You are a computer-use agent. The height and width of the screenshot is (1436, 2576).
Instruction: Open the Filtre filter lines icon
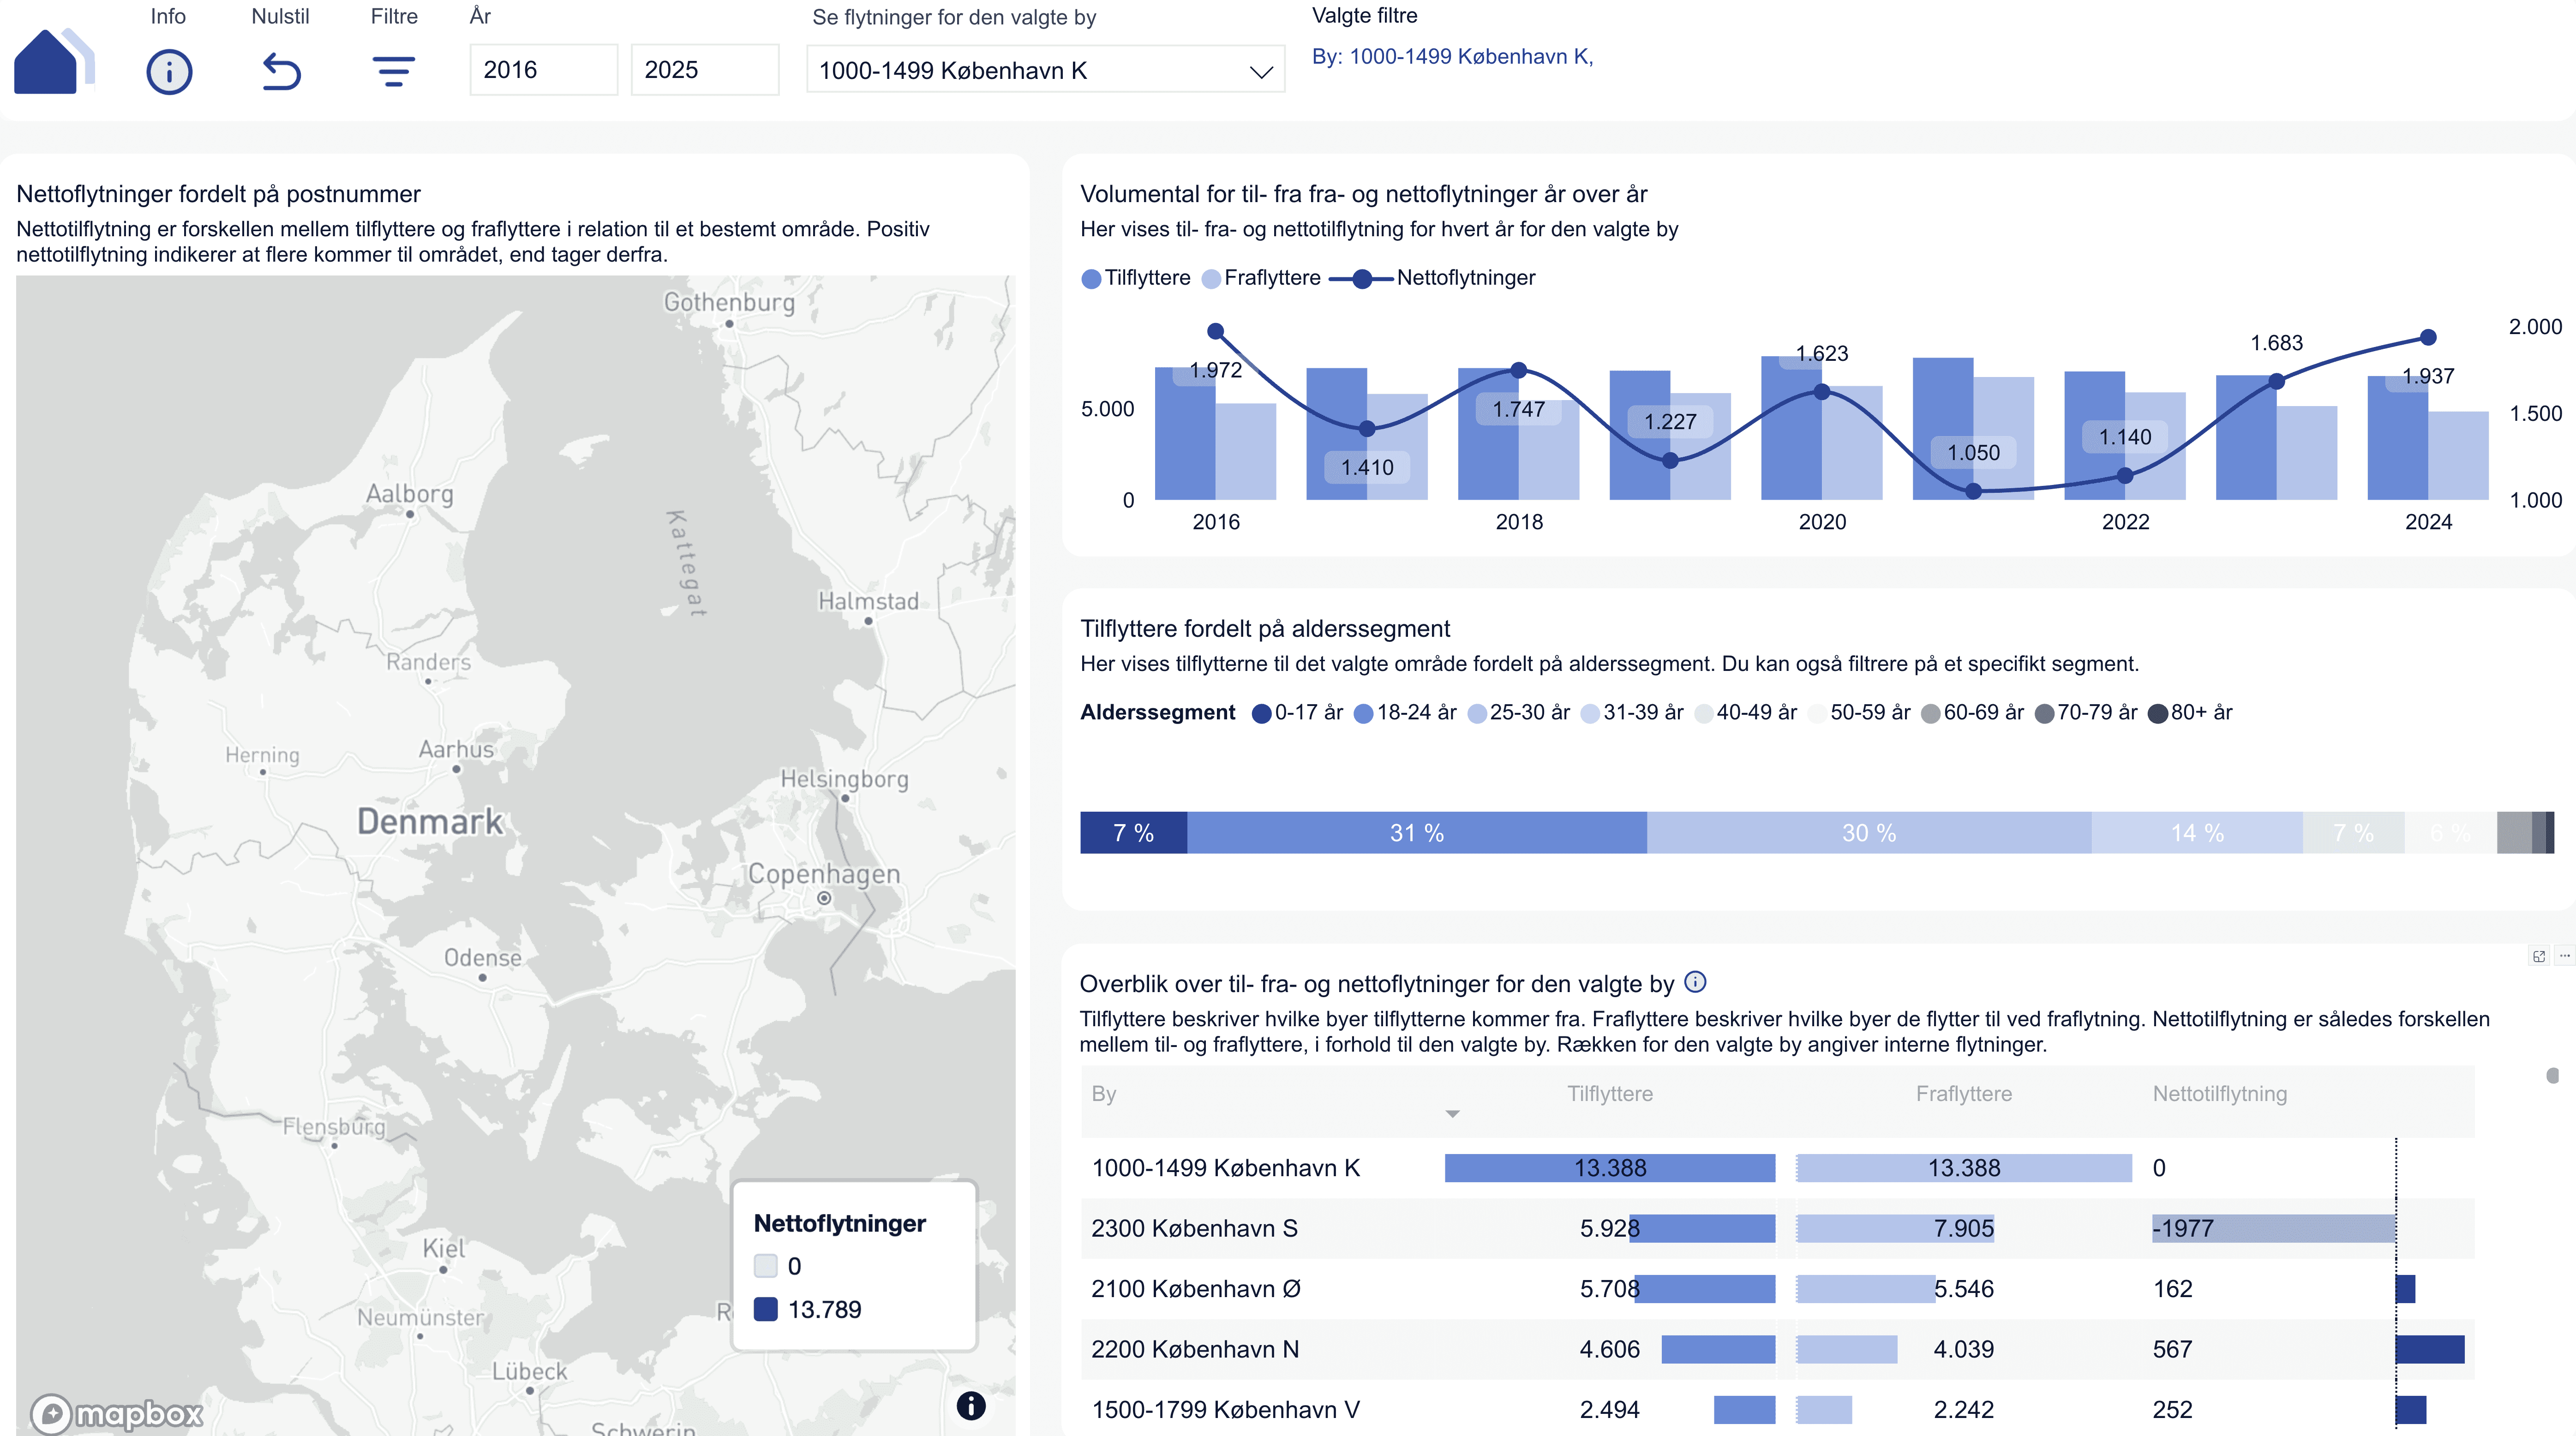pos(393,72)
